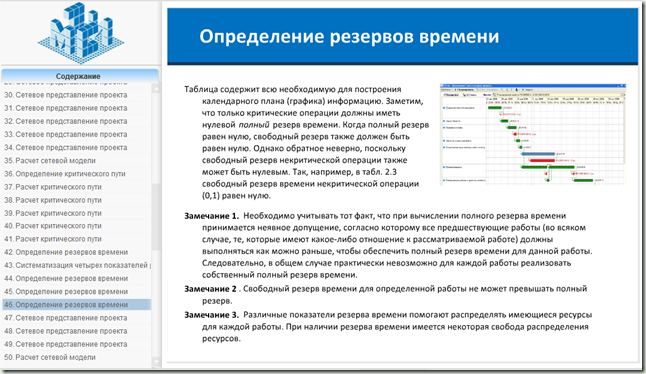Image resolution: width=646 pixels, height=374 pixels.
Task: Jump to 42. Определение резервов времени
Action: [x=77, y=252]
